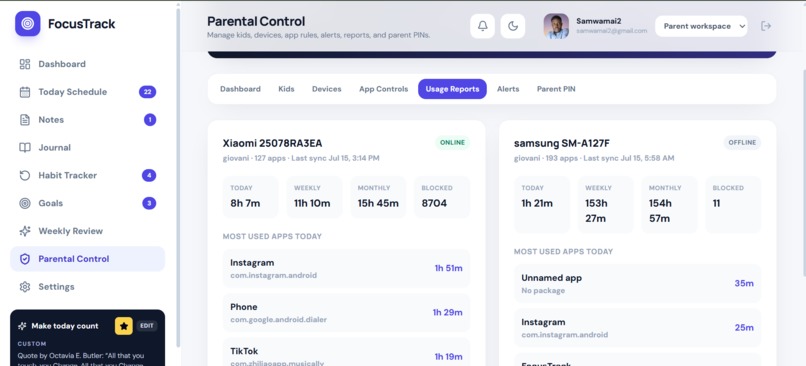
Task: Switch to the Dashboard tab
Action: (x=240, y=89)
